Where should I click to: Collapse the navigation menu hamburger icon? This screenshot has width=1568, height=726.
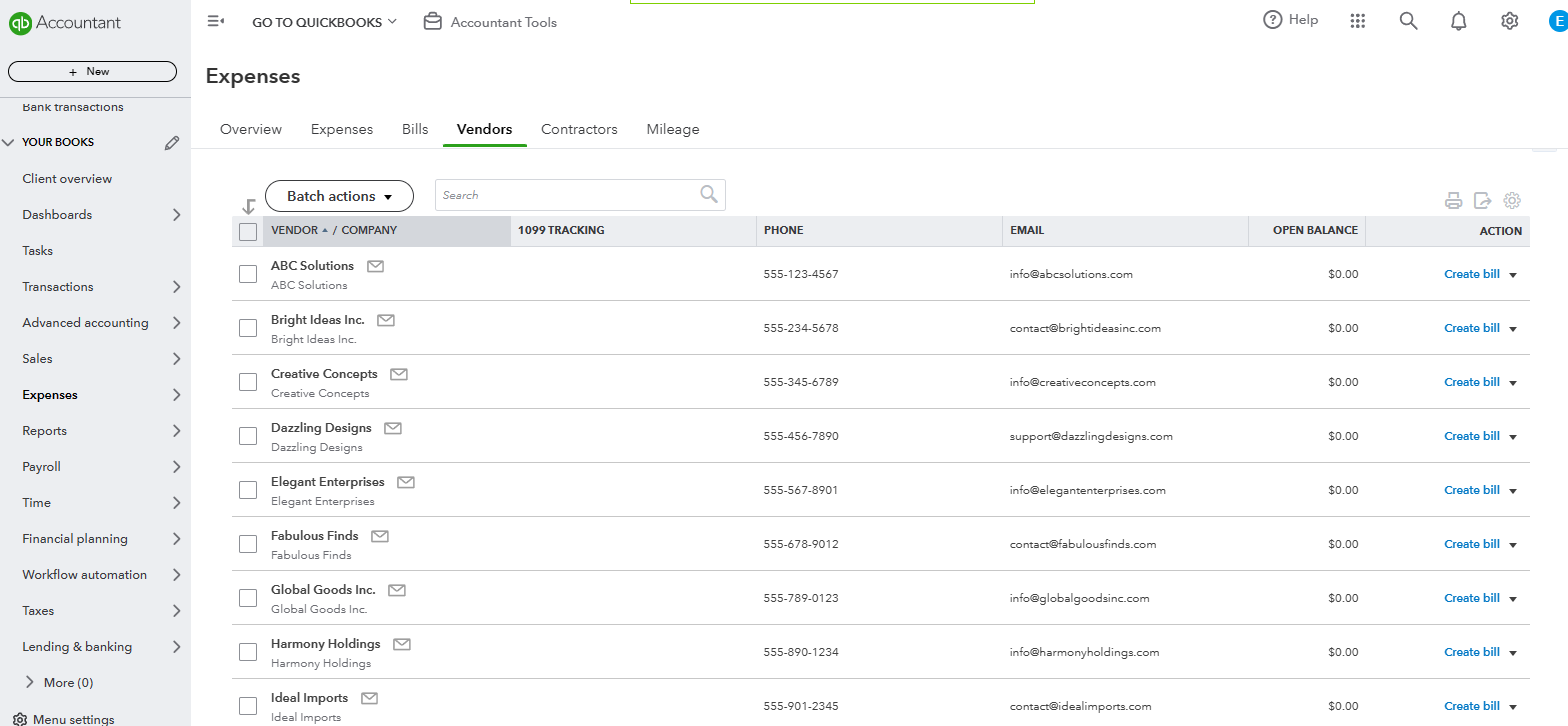coord(215,21)
